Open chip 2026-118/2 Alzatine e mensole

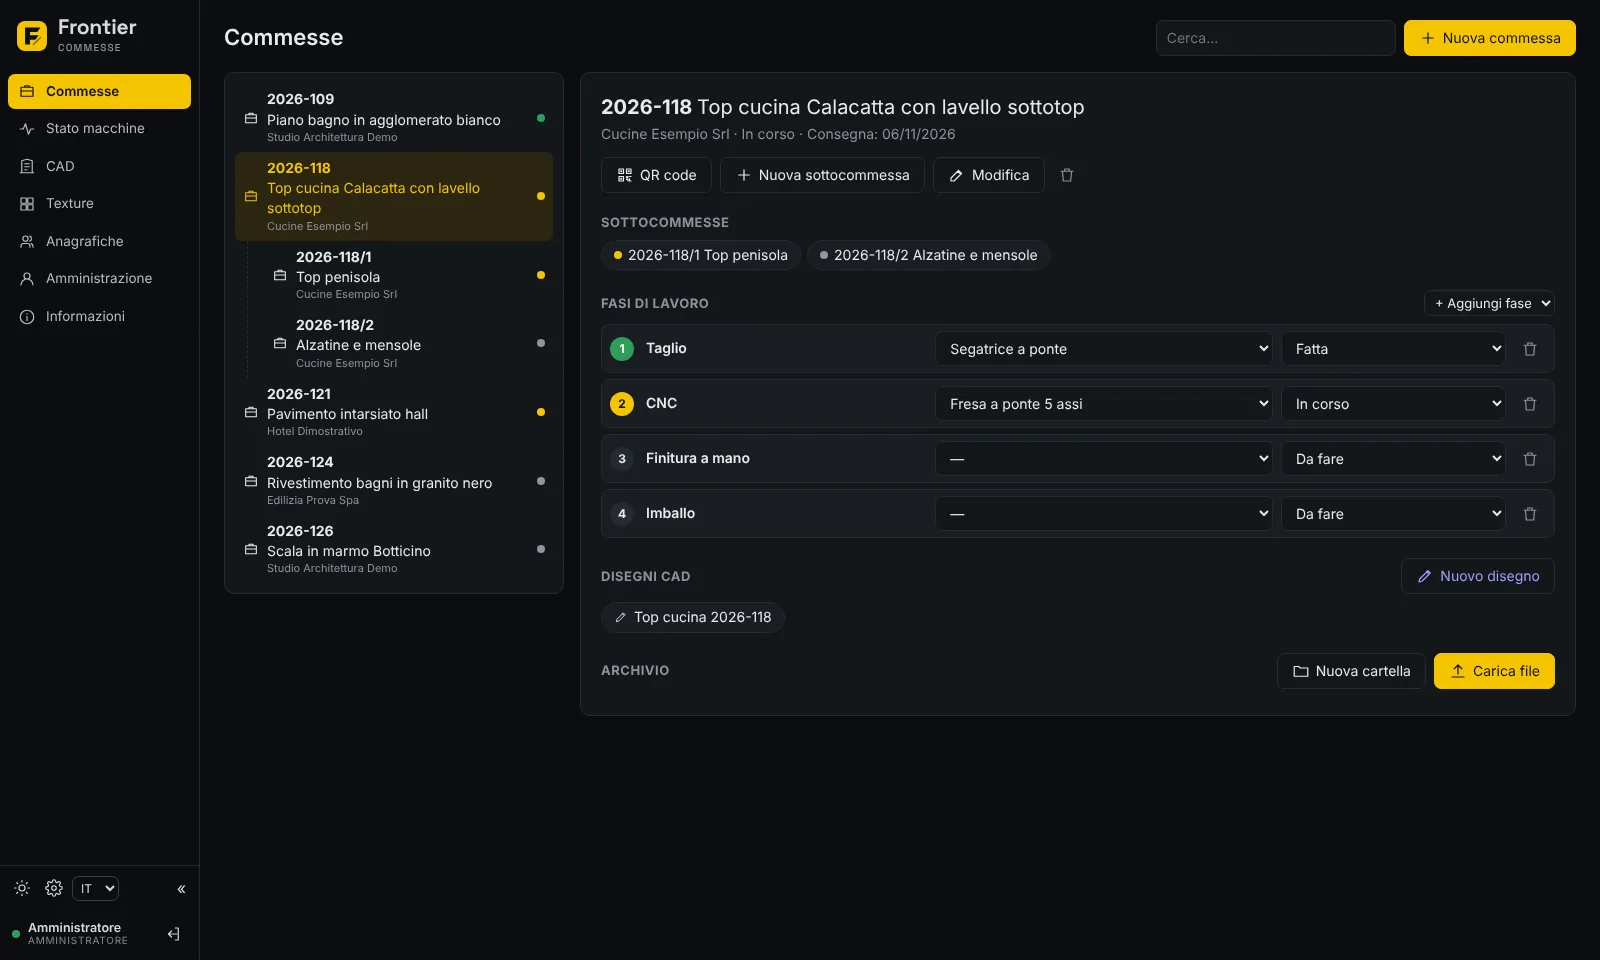928,255
